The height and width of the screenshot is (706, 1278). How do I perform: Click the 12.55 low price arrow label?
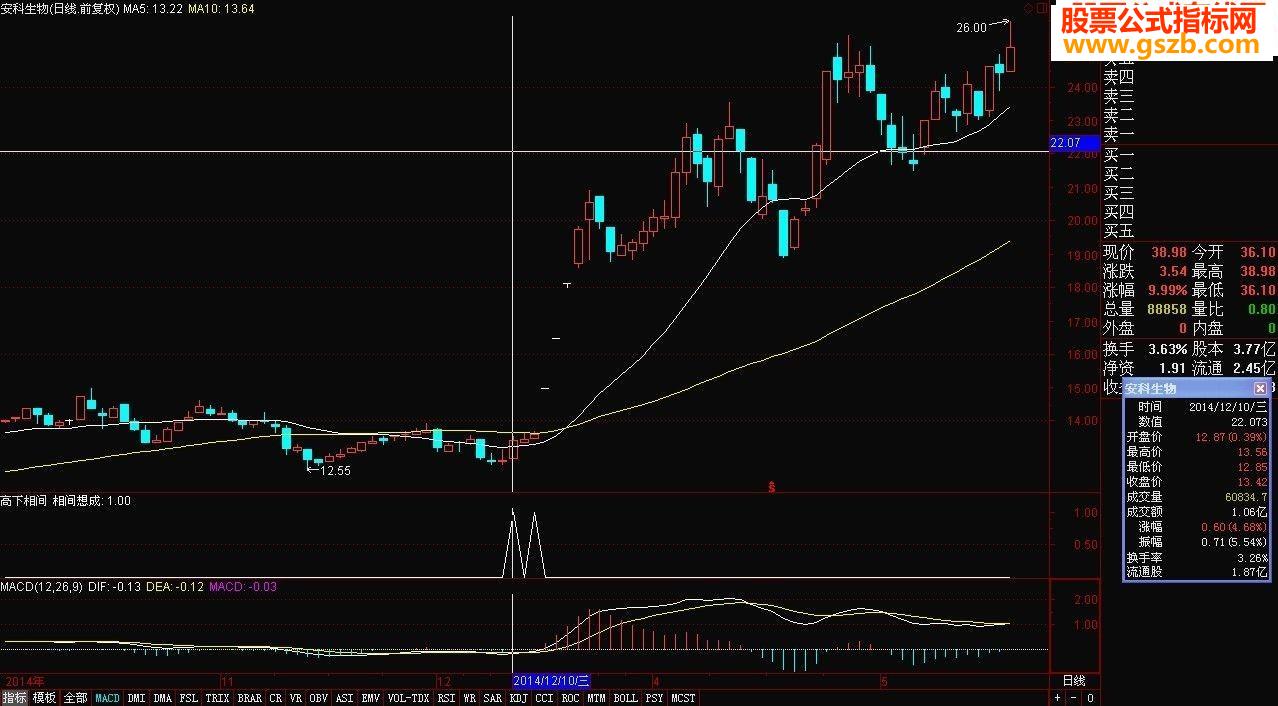328,470
